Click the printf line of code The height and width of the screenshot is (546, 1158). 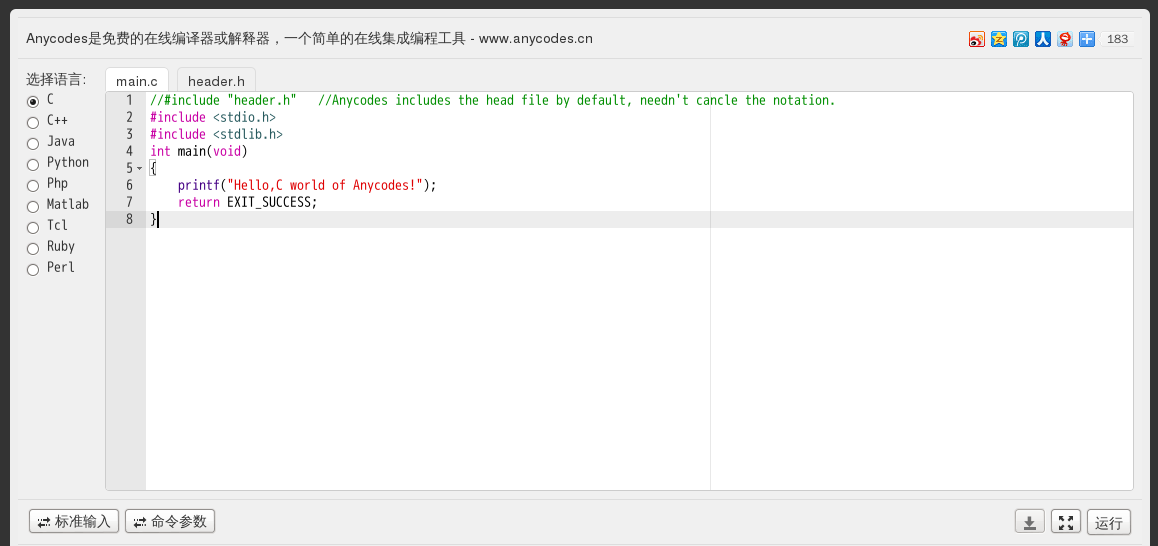[307, 185]
